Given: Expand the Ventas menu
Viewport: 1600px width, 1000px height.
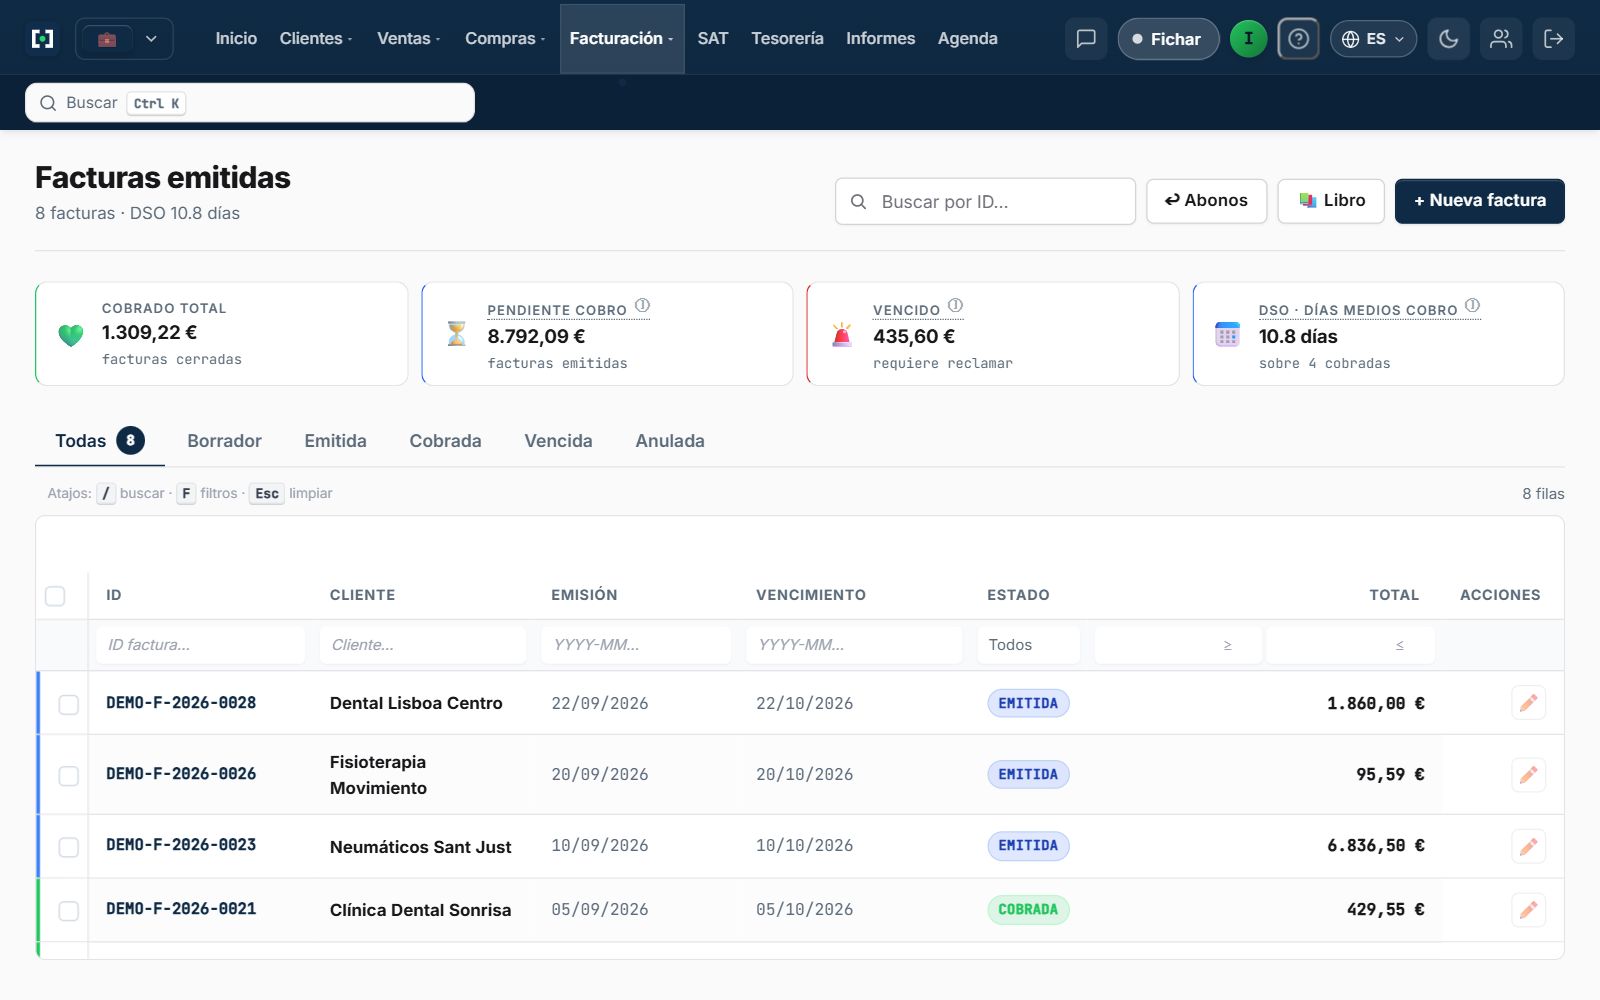Looking at the screenshot, I should click(x=408, y=39).
